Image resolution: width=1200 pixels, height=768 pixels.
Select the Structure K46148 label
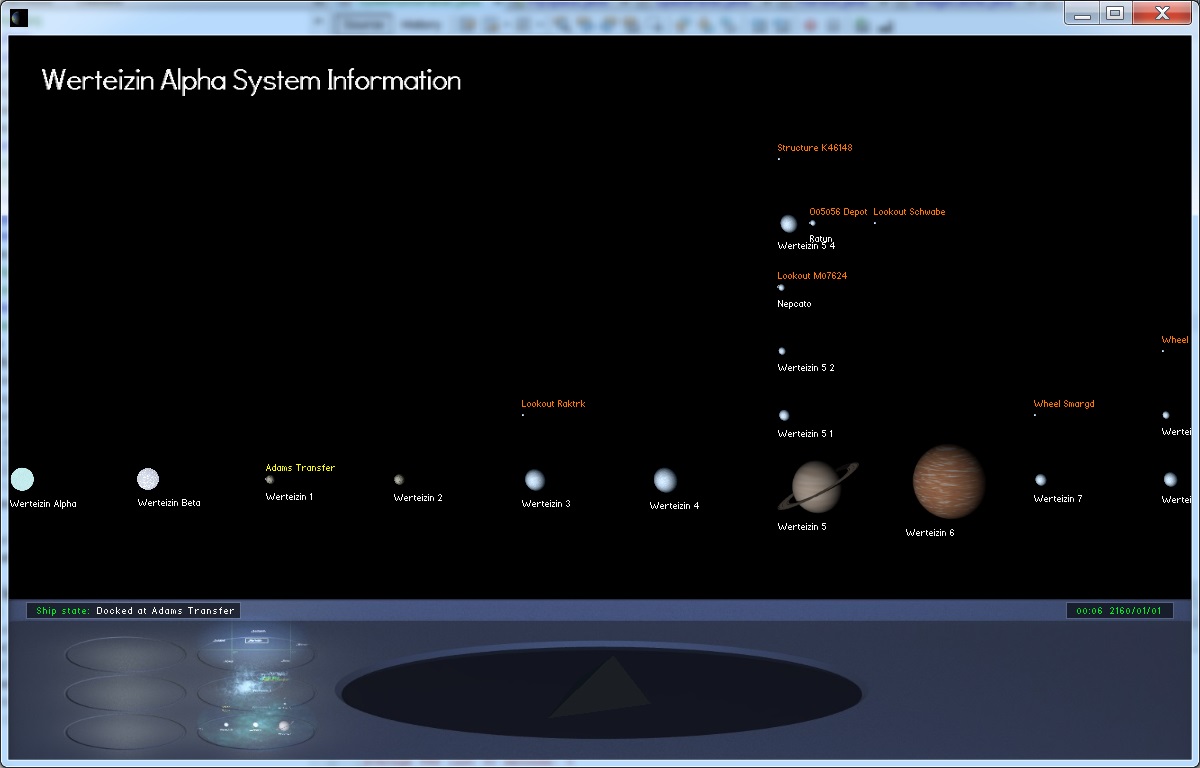tap(814, 148)
